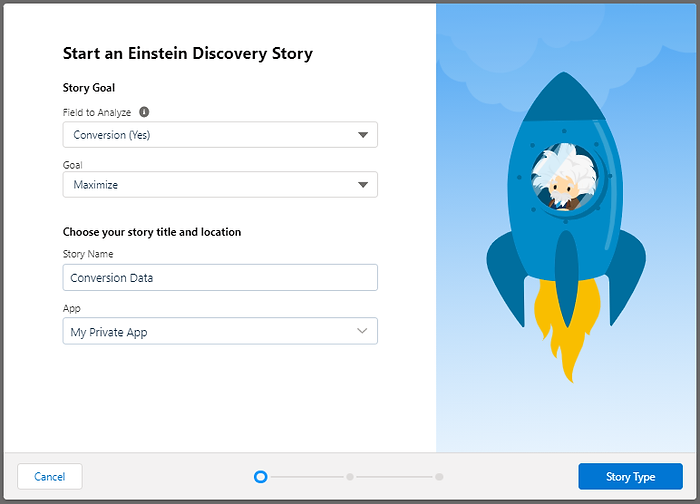Open the Field to Analyze dropdown

pos(220,135)
